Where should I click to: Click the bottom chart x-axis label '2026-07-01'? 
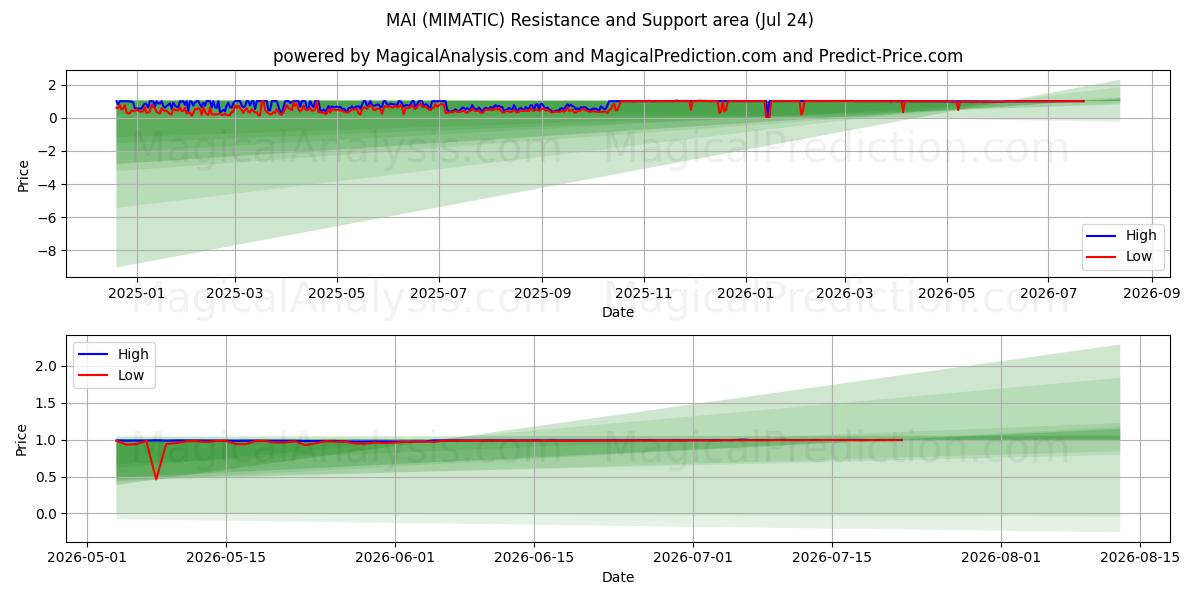click(x=692, y=558)
